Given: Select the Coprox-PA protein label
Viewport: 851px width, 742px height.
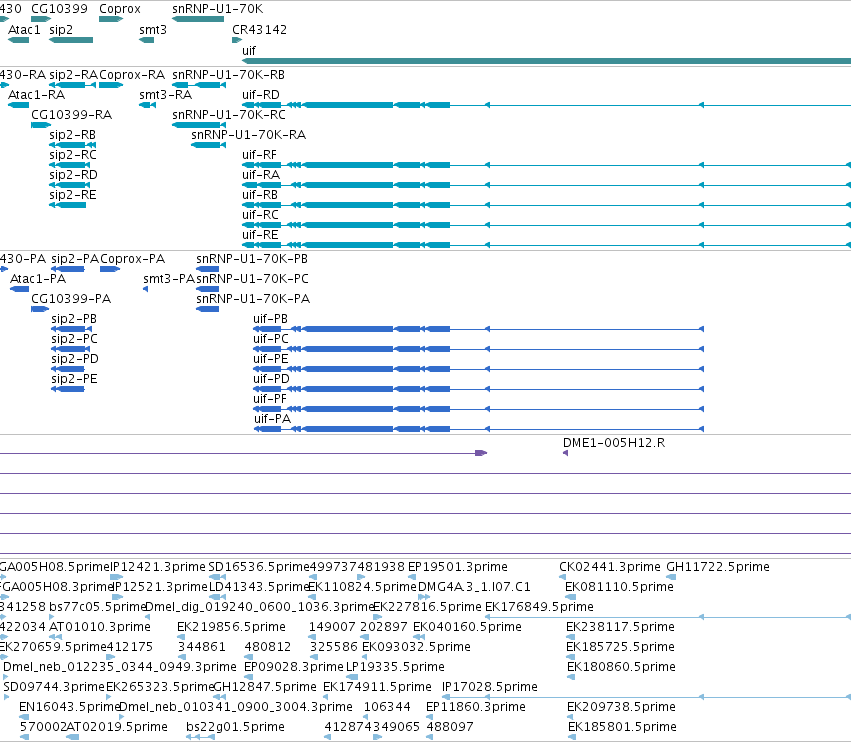Looking at the screenshot, I should click(132, 258).
